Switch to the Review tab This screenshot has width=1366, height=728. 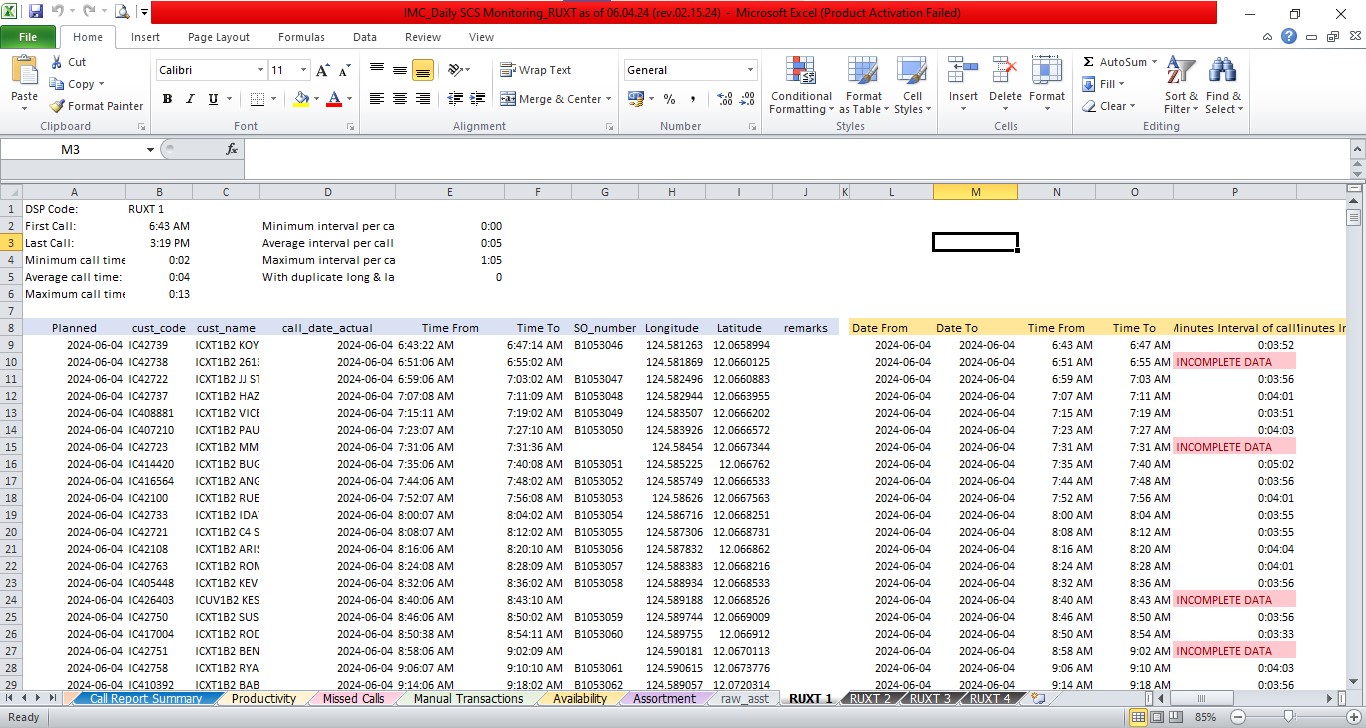point(423,37)
